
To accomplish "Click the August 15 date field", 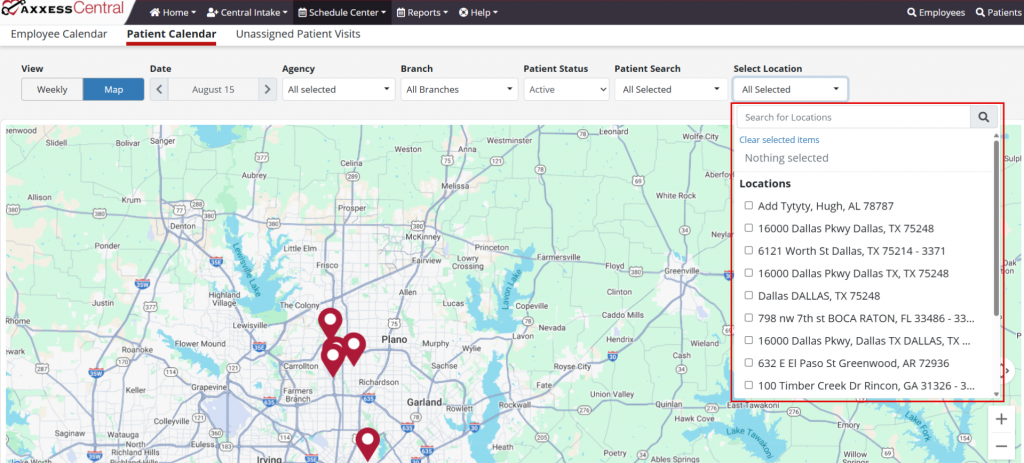I will (213, 89).
